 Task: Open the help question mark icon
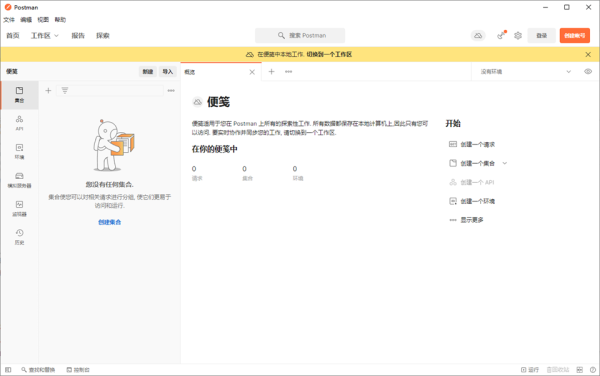pyautogui.click(x=593, y=369)
